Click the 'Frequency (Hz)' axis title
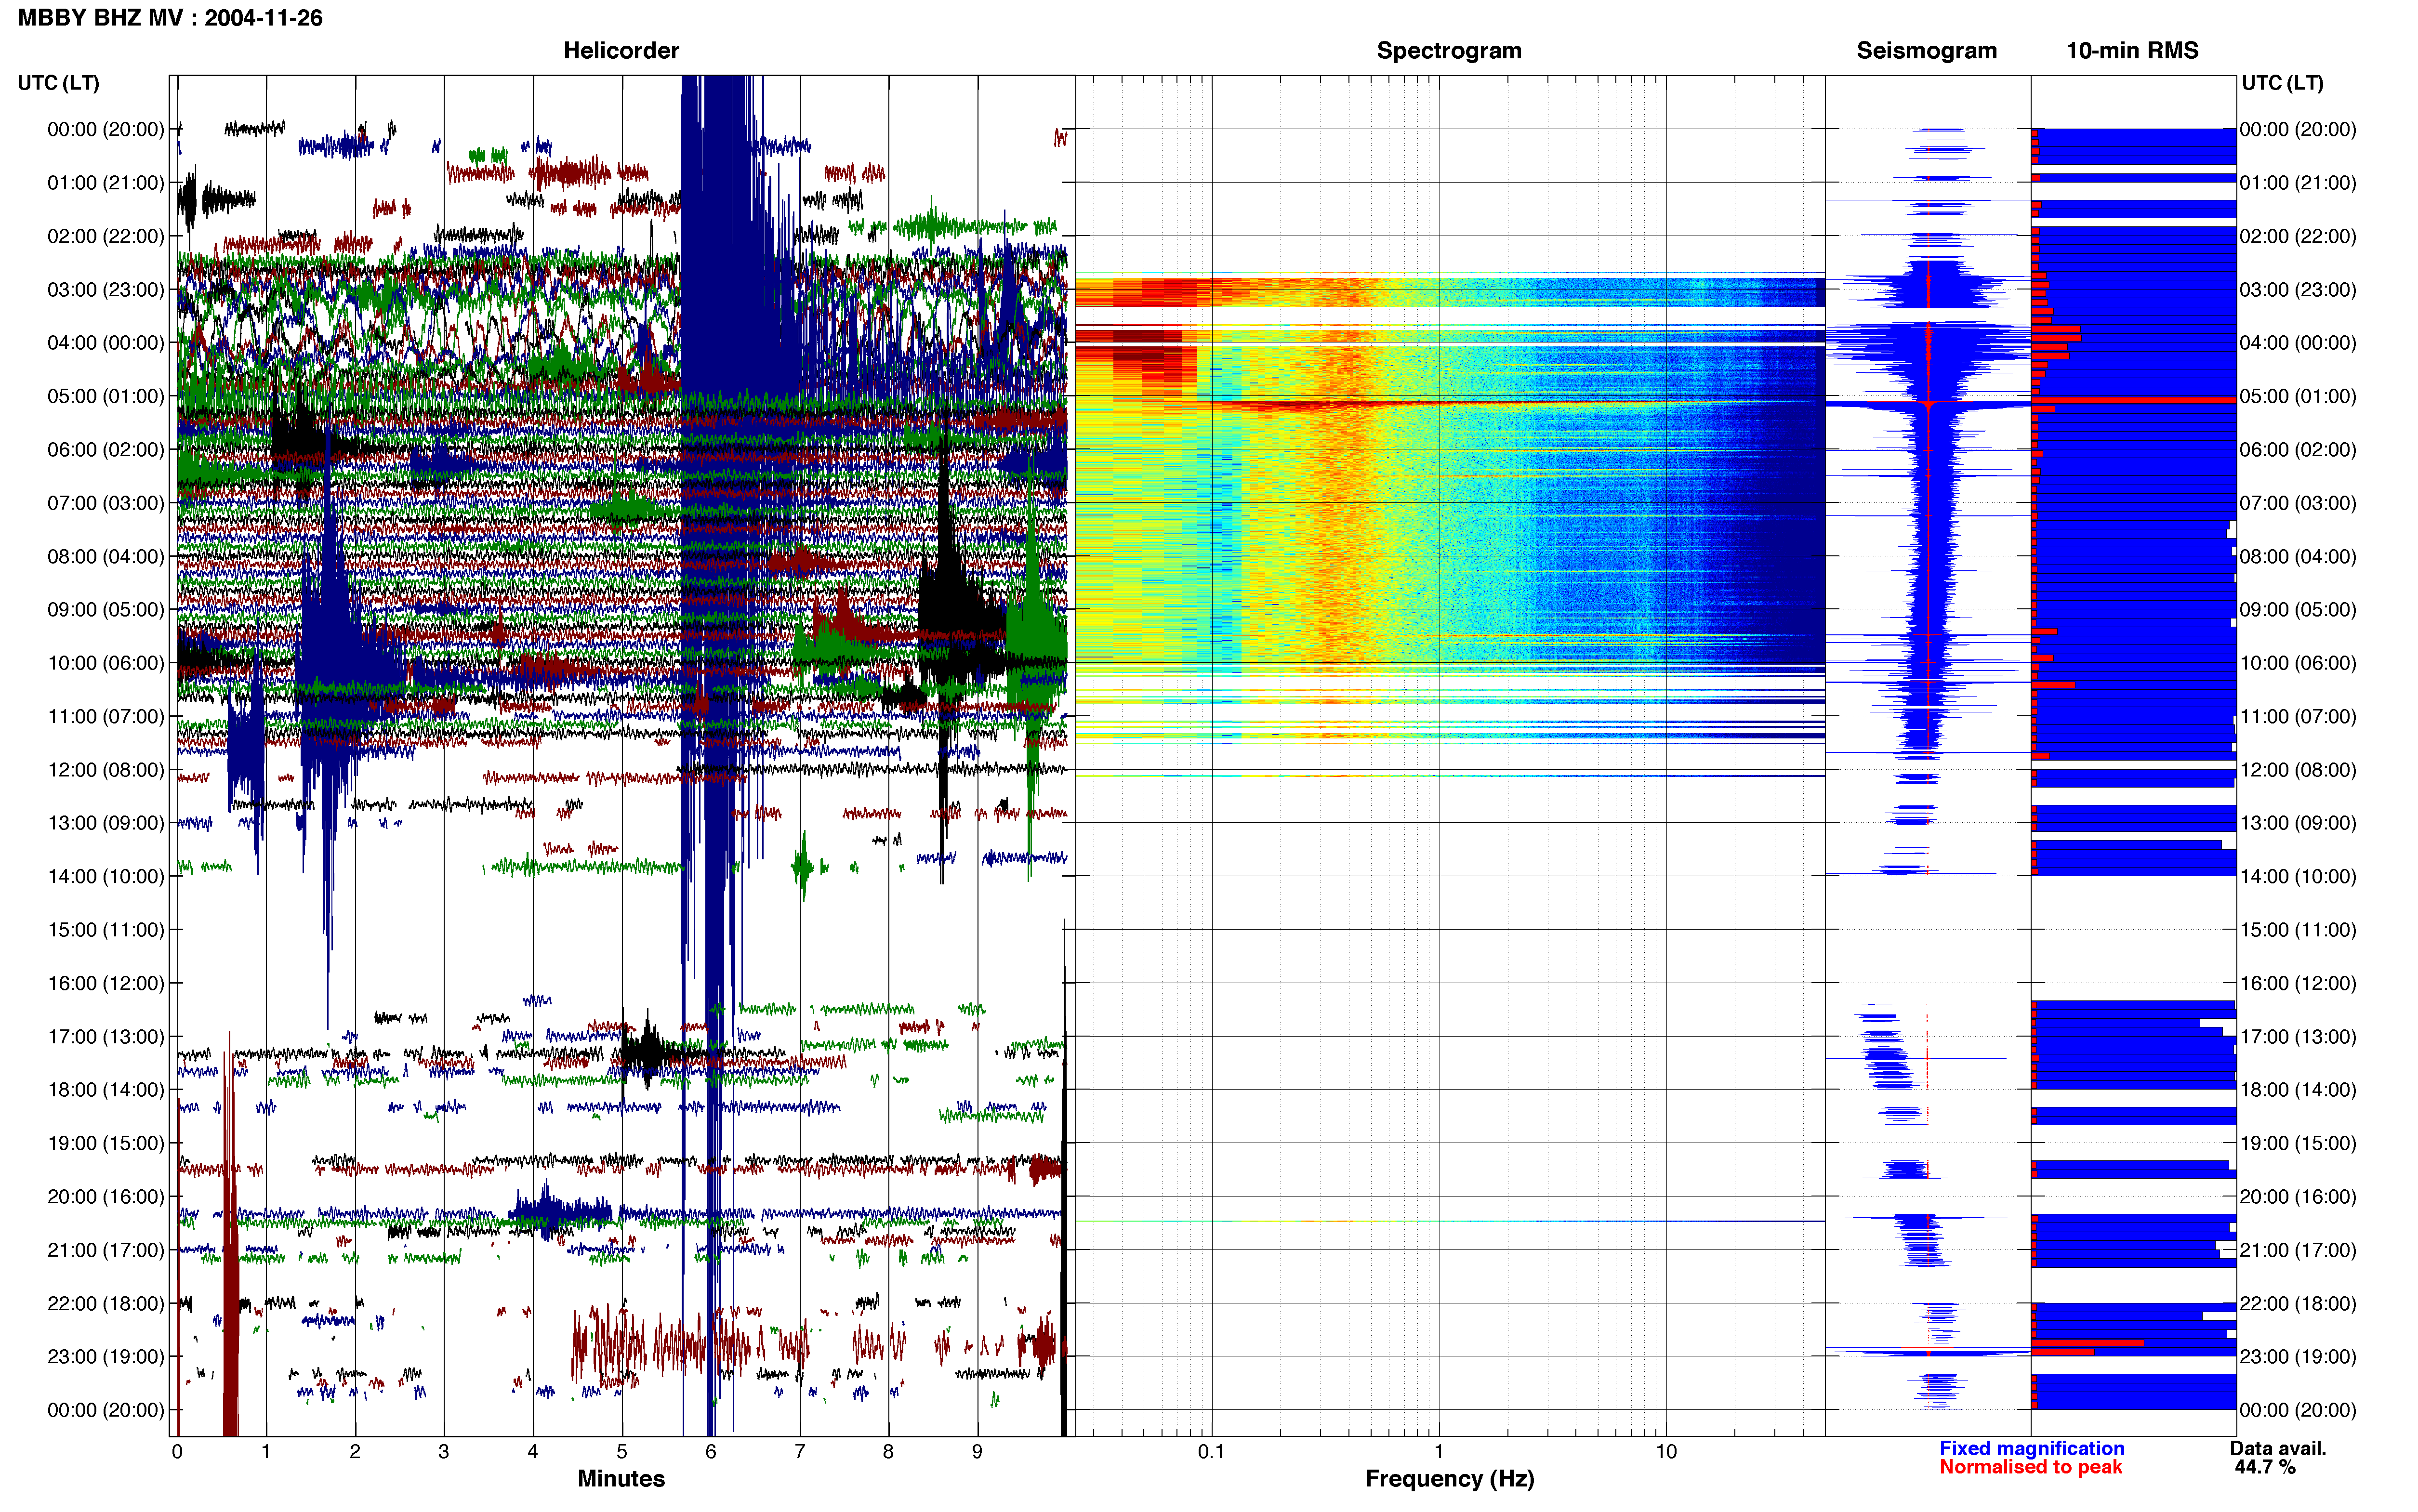 coord(1449,1479)
